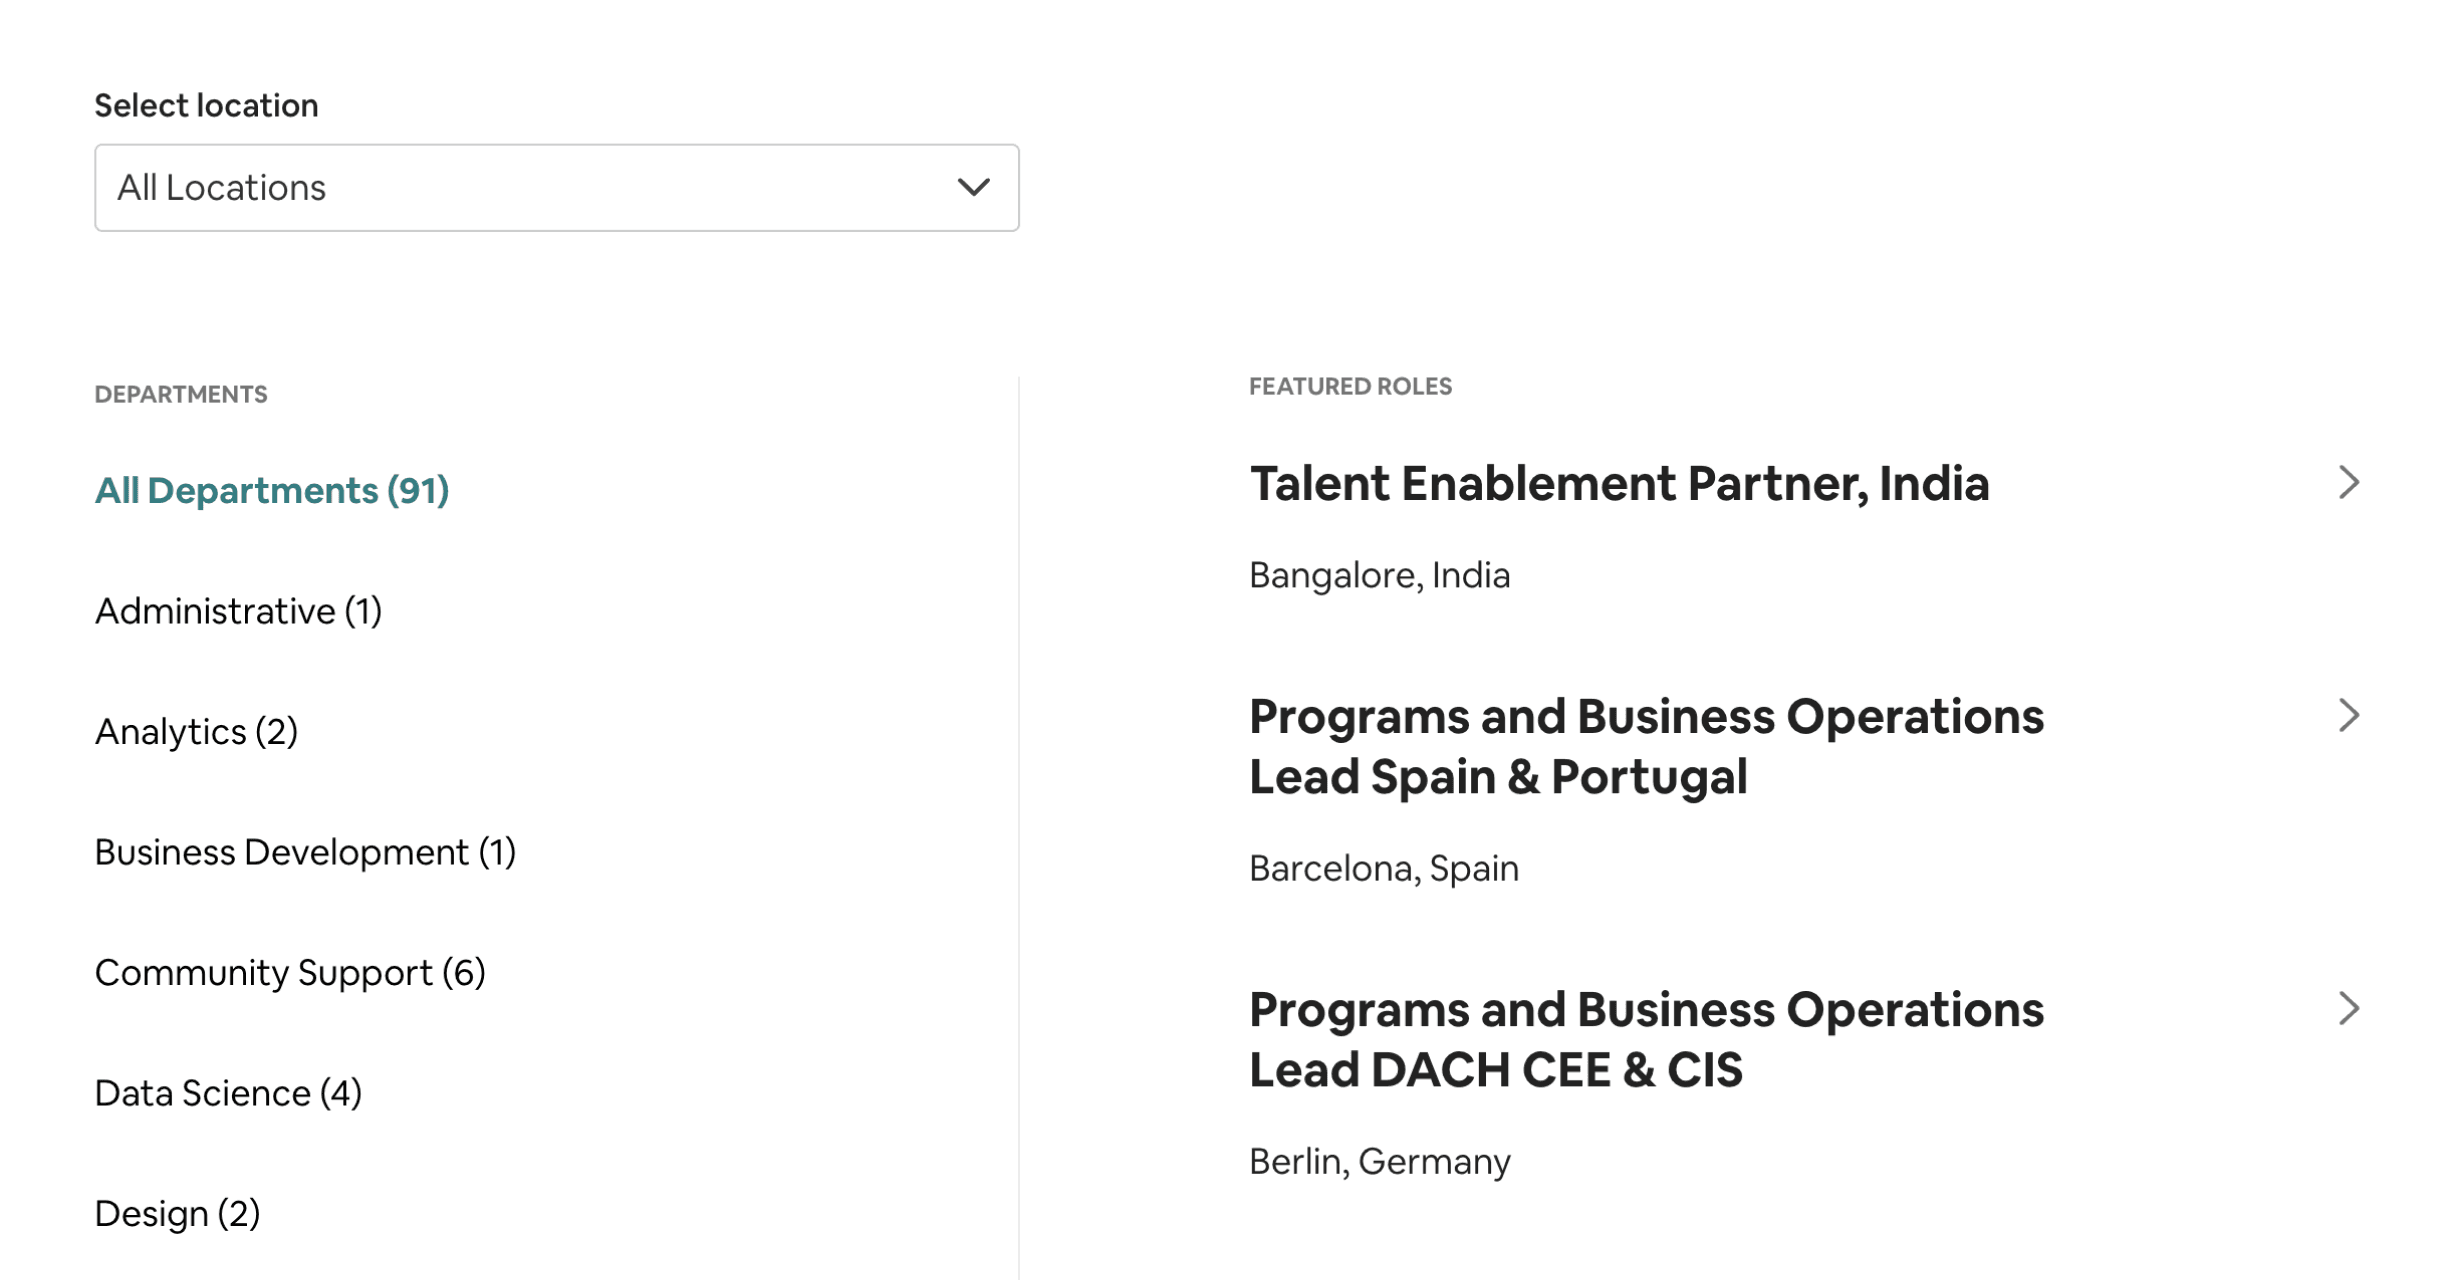Open Talent Enablement Partner, India role
This screenshot has width=2456, height=1280.
pos(1619,484)
